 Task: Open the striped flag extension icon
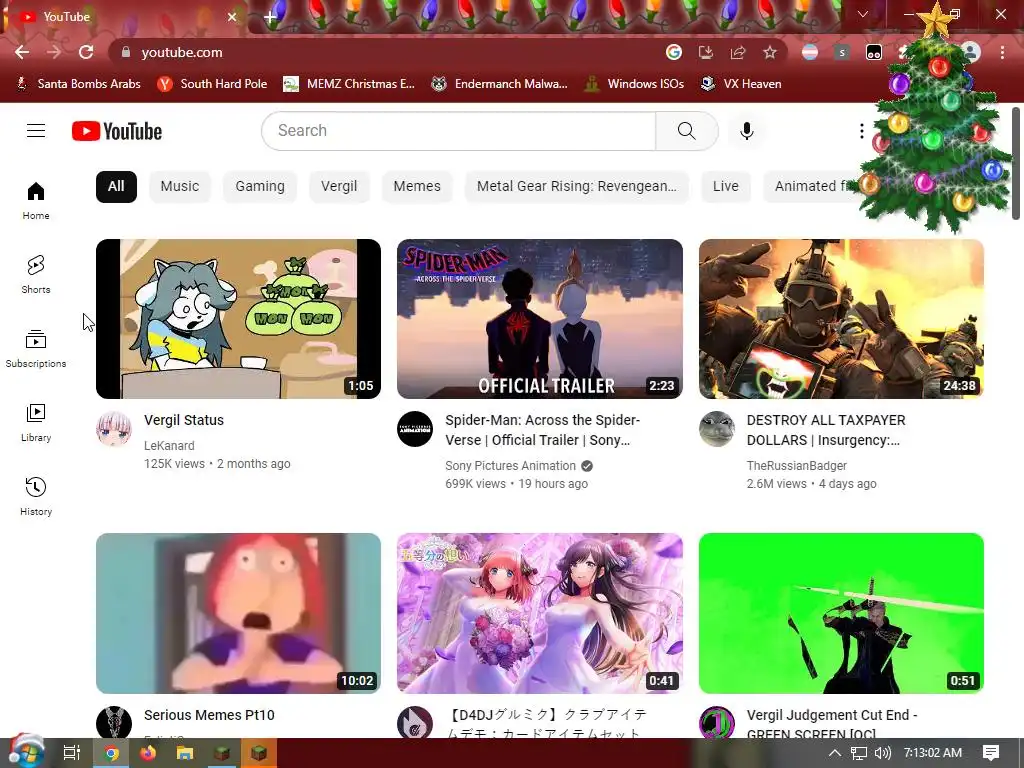point(810,52)
